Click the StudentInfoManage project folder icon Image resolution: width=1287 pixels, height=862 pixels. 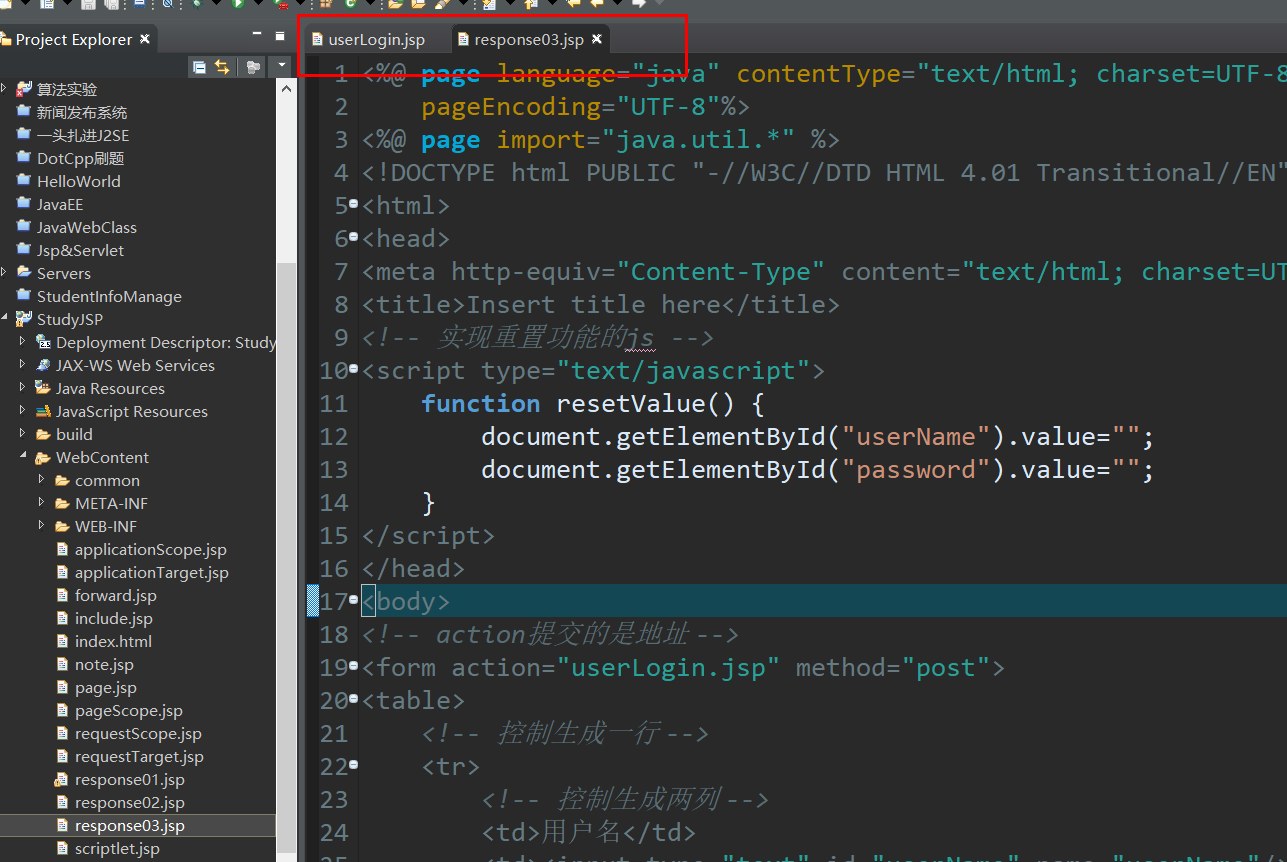(24, 296)
